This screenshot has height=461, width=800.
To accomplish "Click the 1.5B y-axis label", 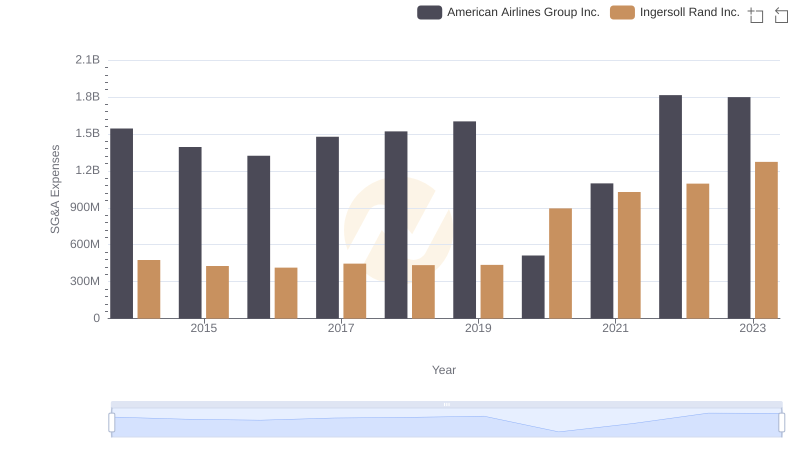I will tap(88, 134).
